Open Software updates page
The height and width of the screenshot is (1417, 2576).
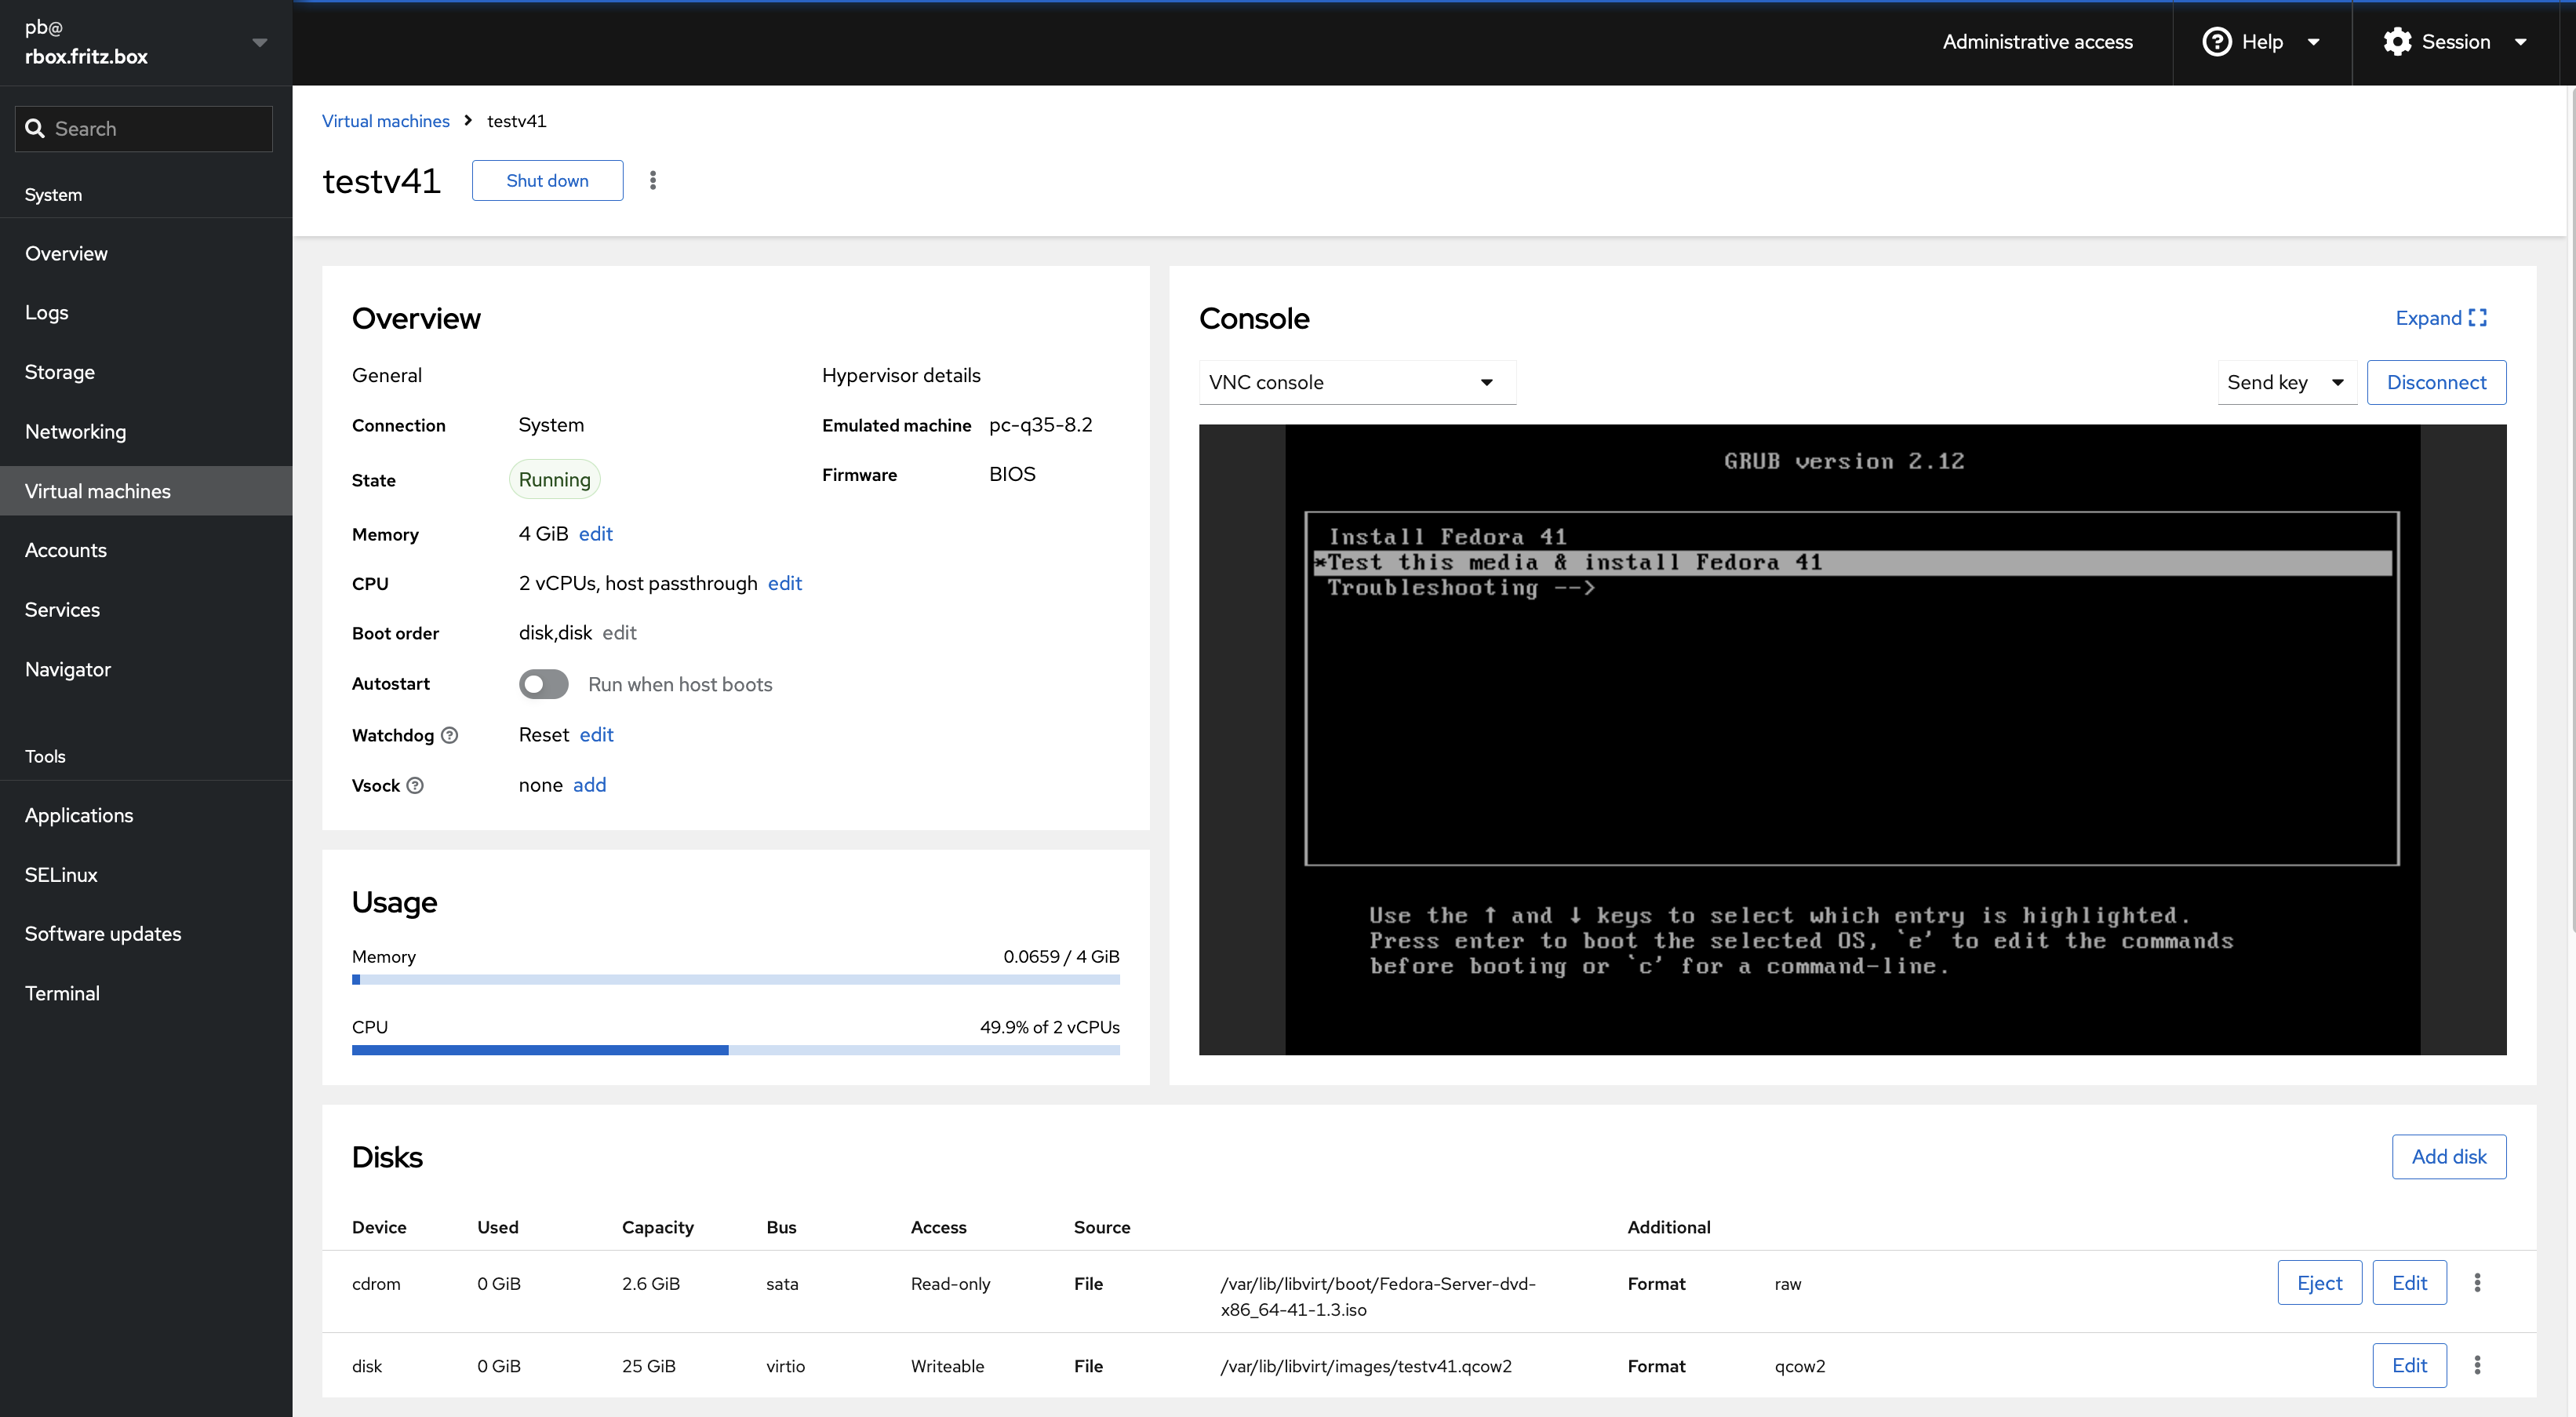(x=146, y=934)
